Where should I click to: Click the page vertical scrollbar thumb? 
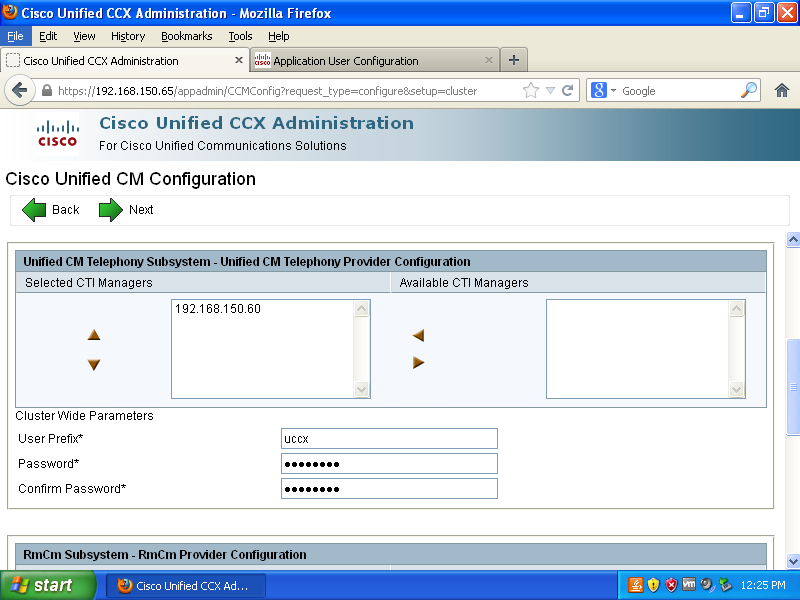(793, 387)
